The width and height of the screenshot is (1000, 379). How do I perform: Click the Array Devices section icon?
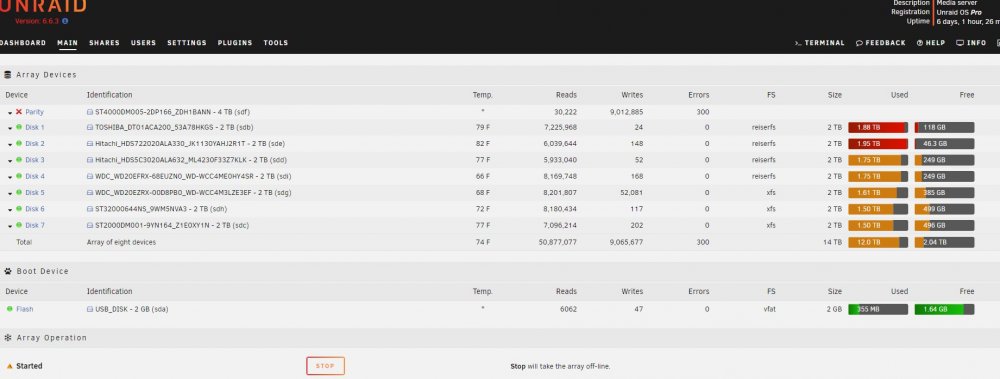click(8, 75)
